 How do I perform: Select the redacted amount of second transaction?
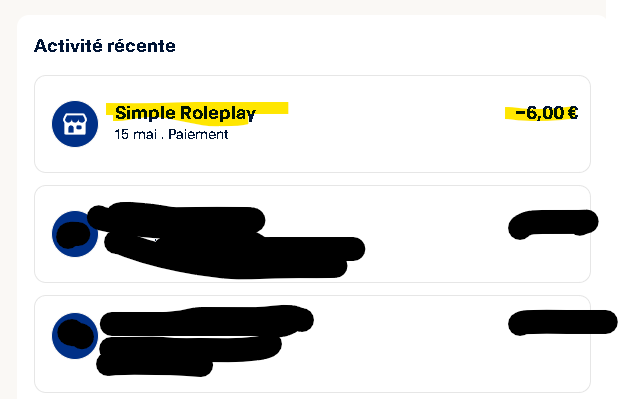coord(553,224)
